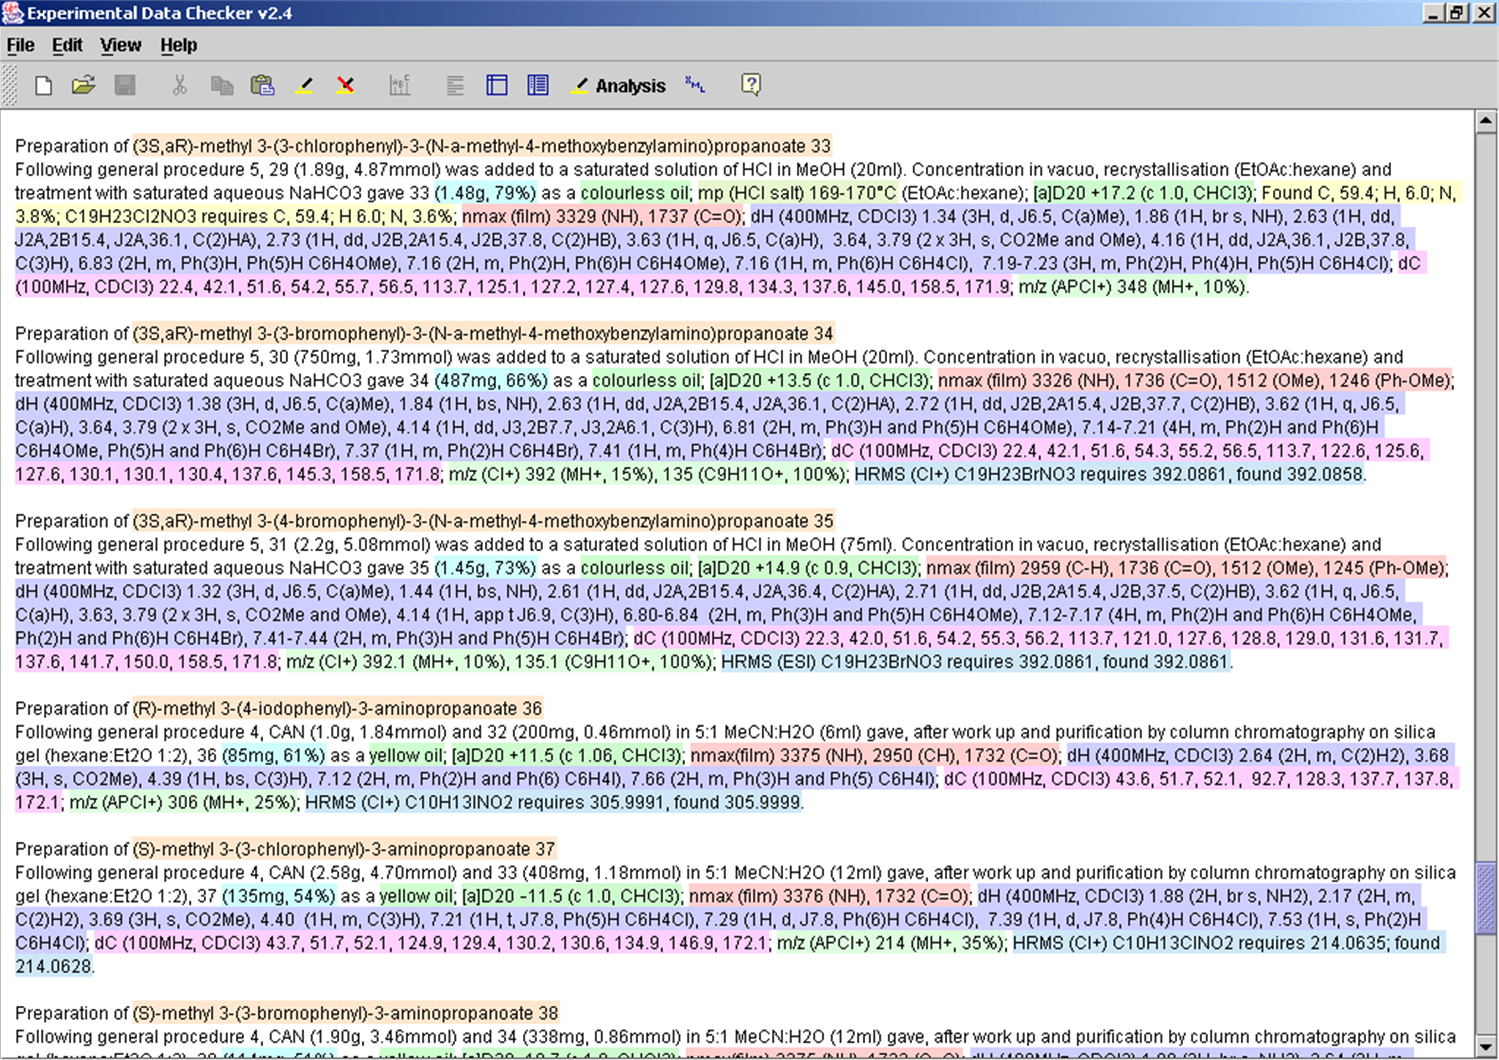Click the new document icon
The height and width of the screenshot is (1060, 1499).
43,85
